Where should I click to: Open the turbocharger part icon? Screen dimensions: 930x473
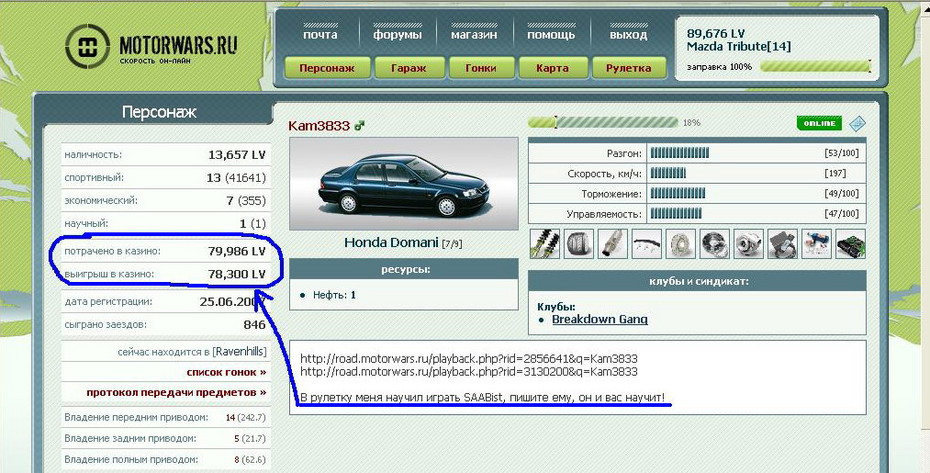point(749,243)
